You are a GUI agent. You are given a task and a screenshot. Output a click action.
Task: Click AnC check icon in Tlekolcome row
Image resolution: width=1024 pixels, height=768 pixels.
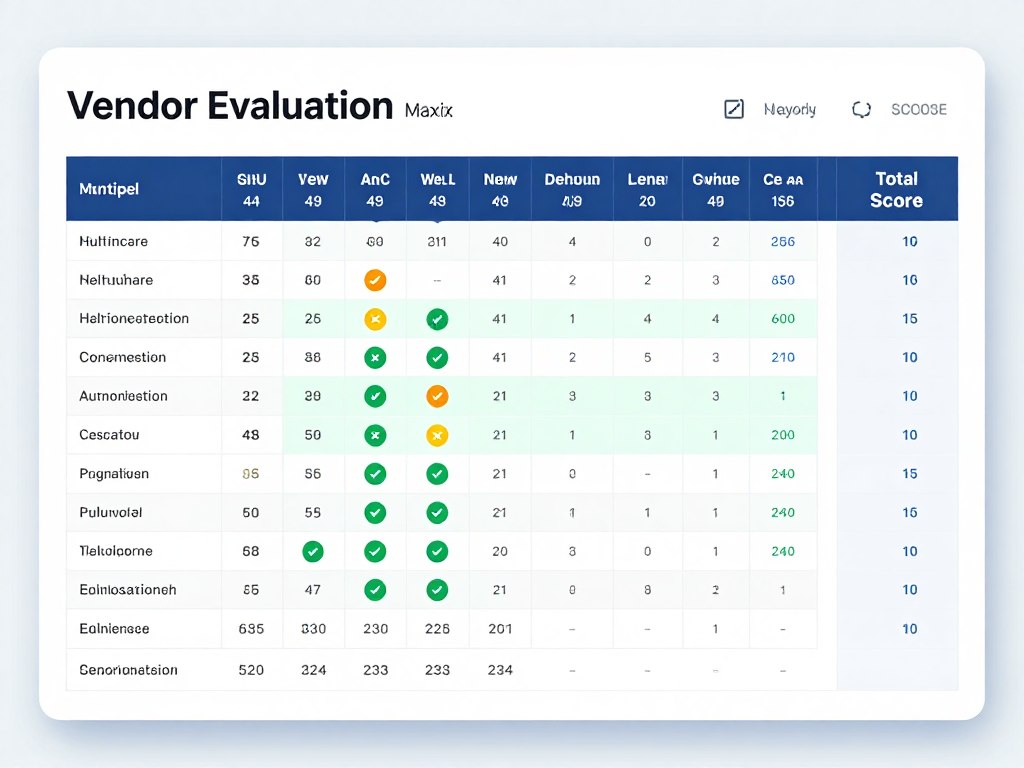(375, 552)
